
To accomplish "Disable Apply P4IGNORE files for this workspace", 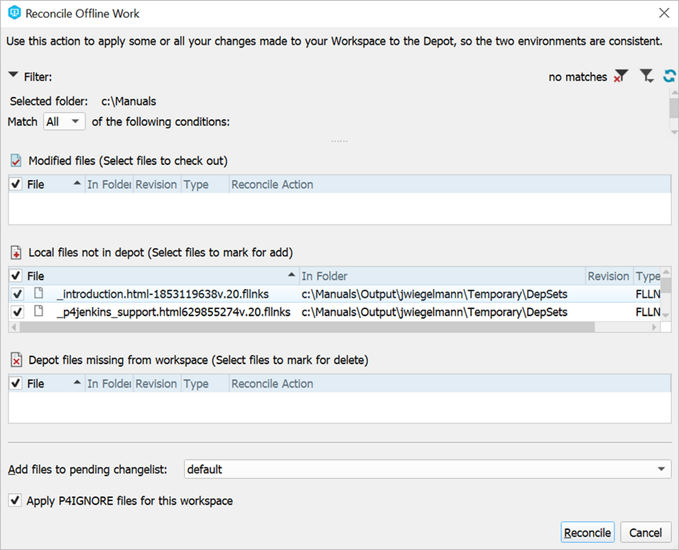I will tap(15, 500).
